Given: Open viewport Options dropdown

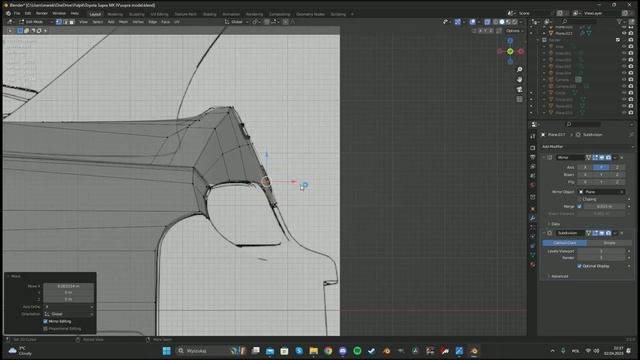Looking at the screenshot, I should point(514,31).
